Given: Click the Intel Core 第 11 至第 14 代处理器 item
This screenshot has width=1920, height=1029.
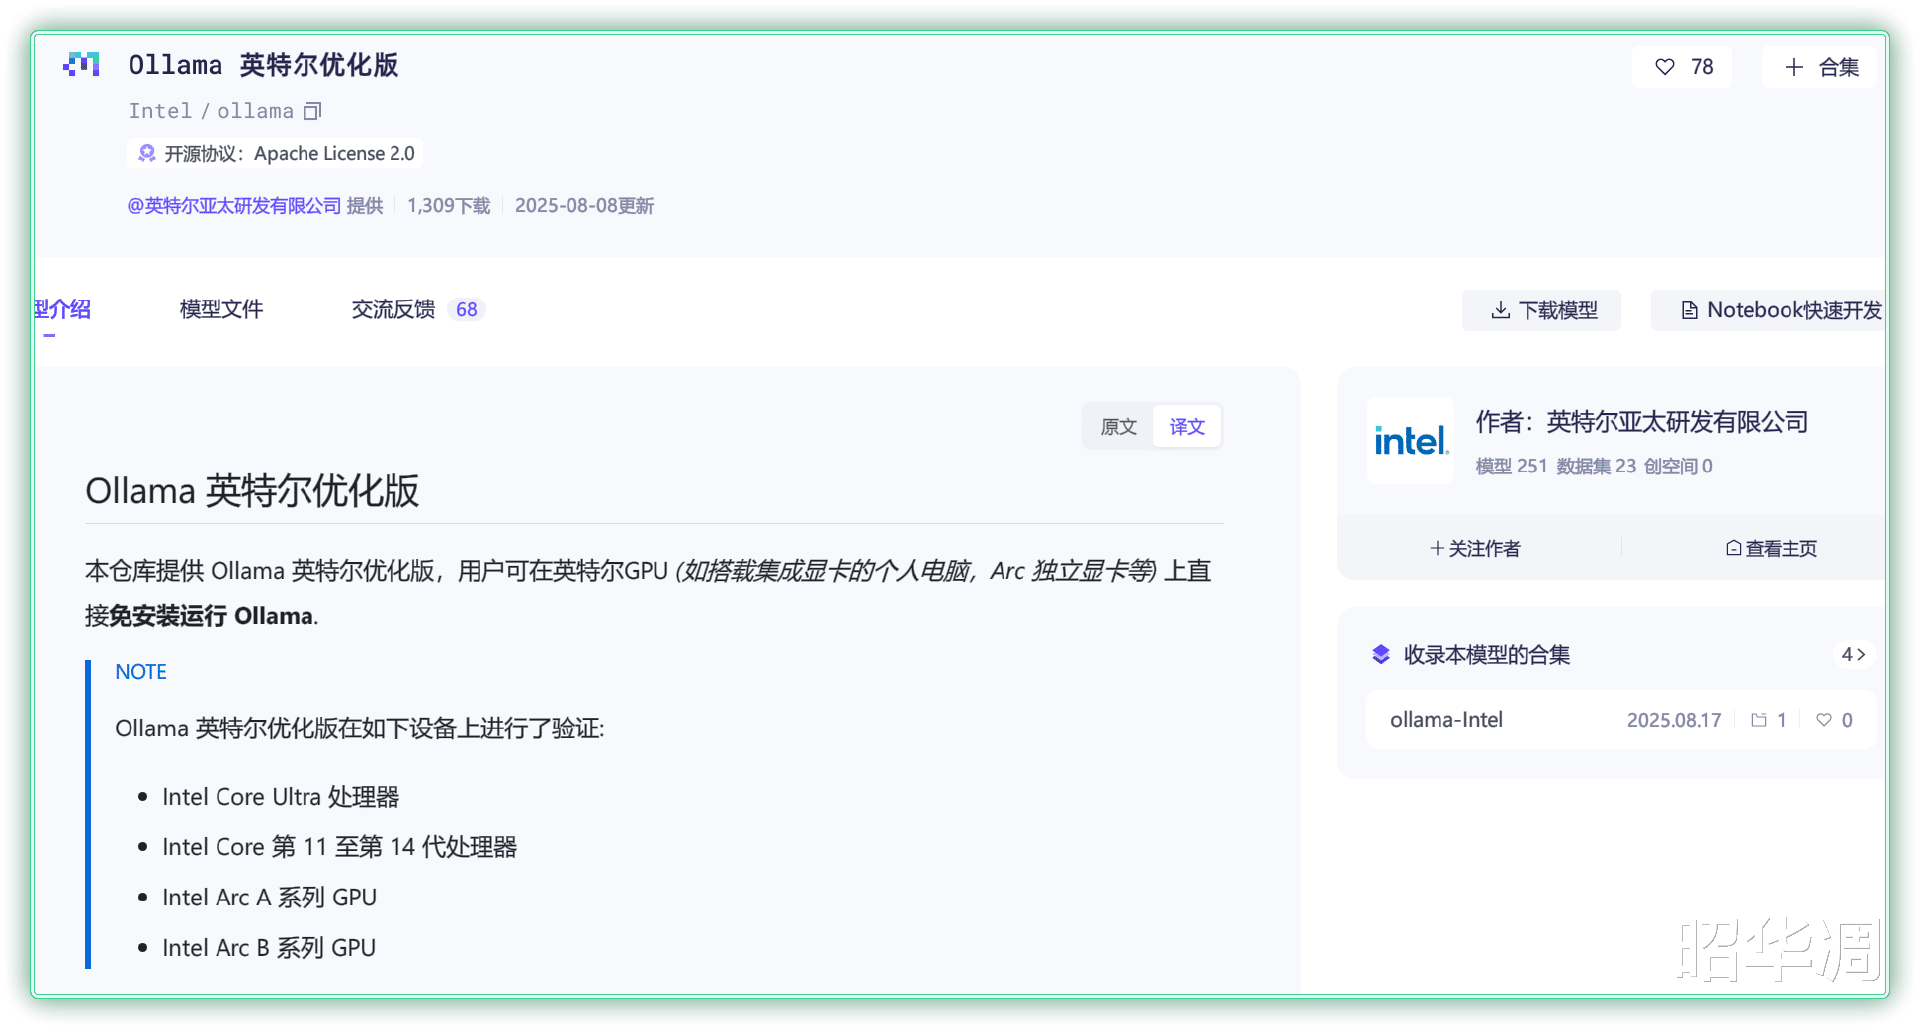Looking at the screenshot, I should pos(340,847).
